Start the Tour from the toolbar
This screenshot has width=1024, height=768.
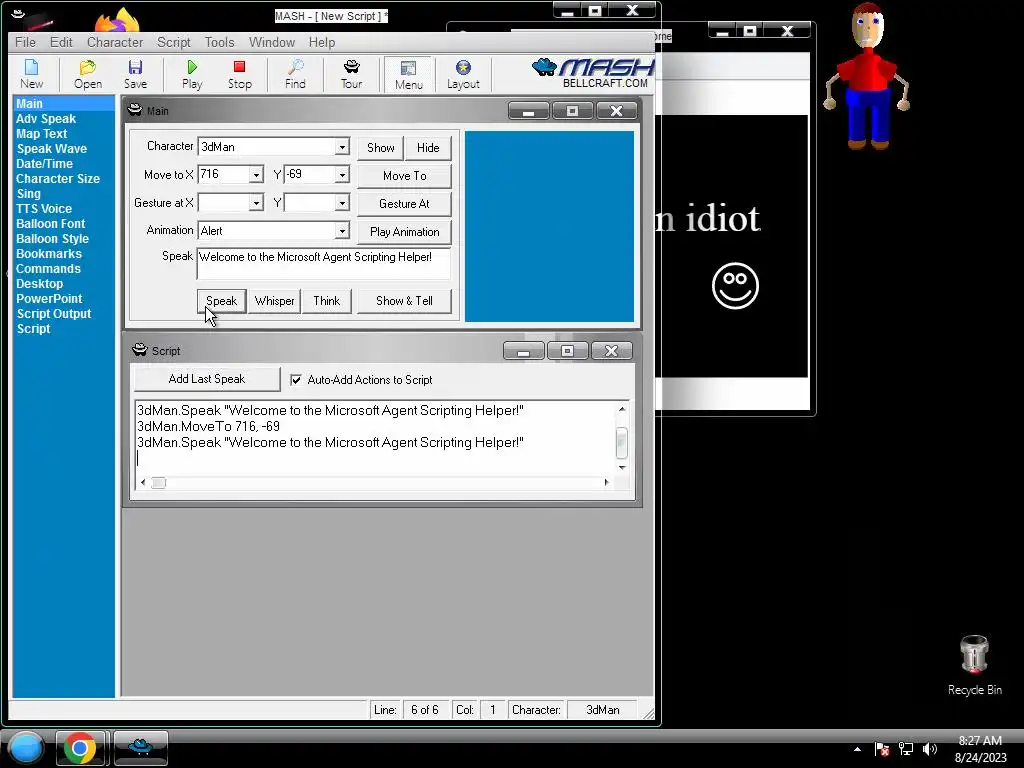351,74
